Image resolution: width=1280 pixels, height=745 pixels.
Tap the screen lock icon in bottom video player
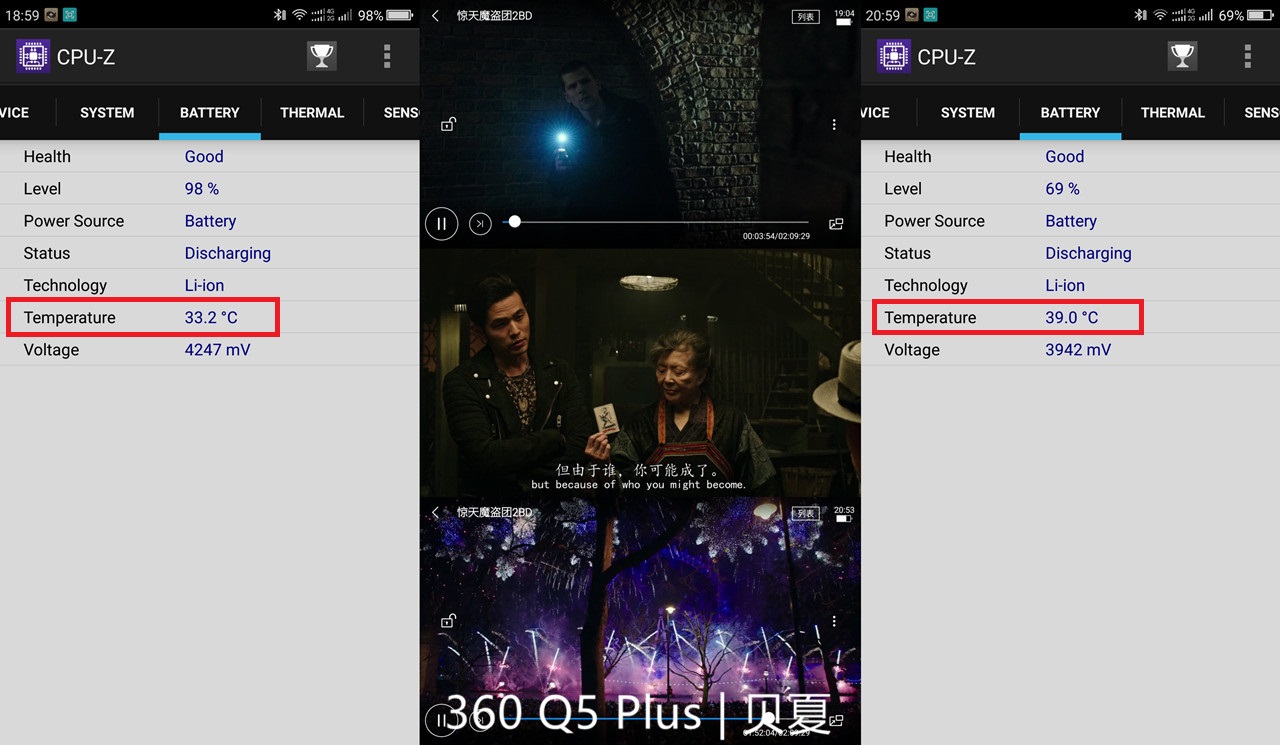coord(449,621)
